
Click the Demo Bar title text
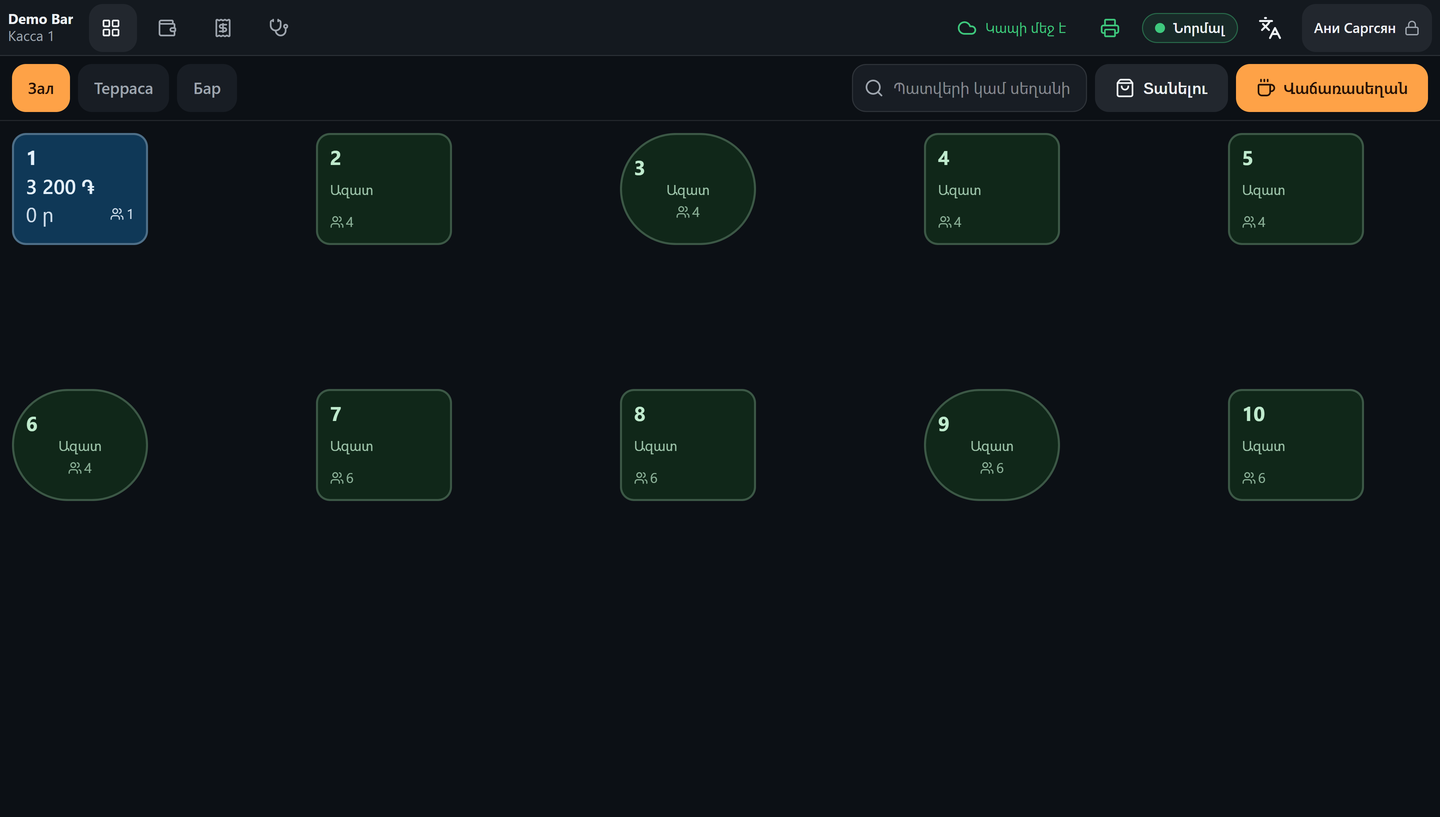click(x=41, y=19)
